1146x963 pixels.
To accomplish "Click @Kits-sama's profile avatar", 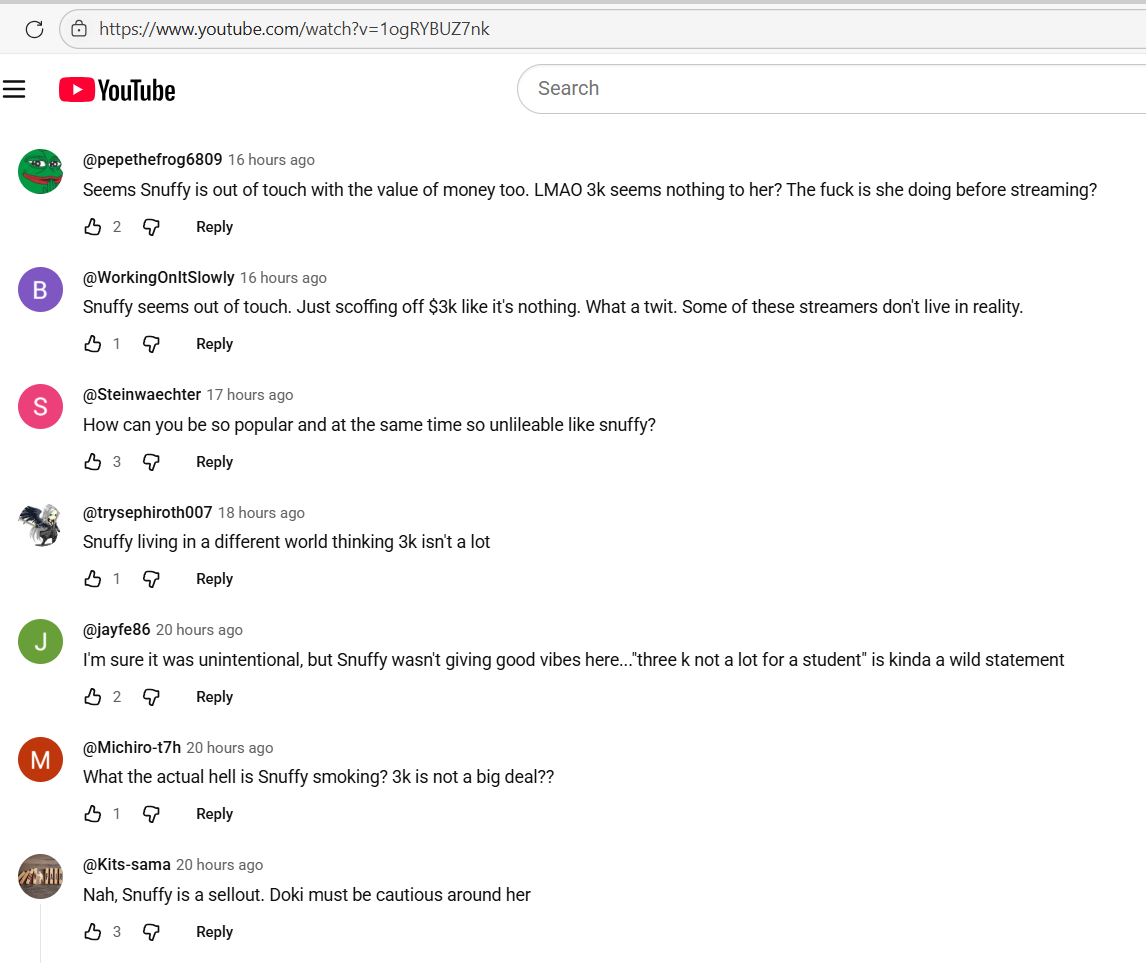I will [x=40, y=876].
